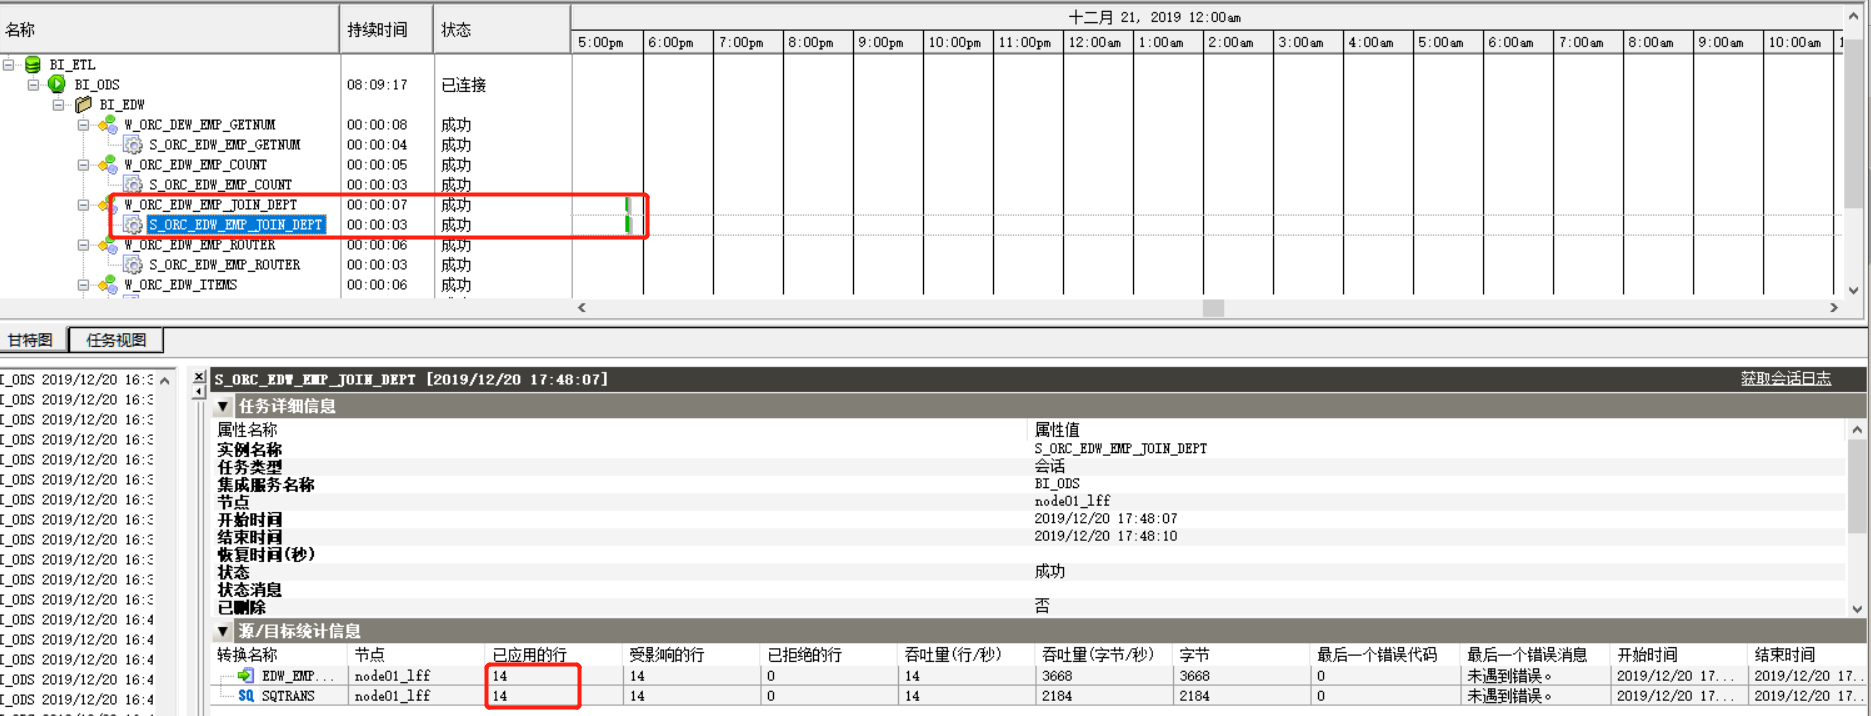The width and height of the screenshot is (1871, 716).
Task: Select the SQTRANS row in statistics table
Action: [x=288, y=696]
